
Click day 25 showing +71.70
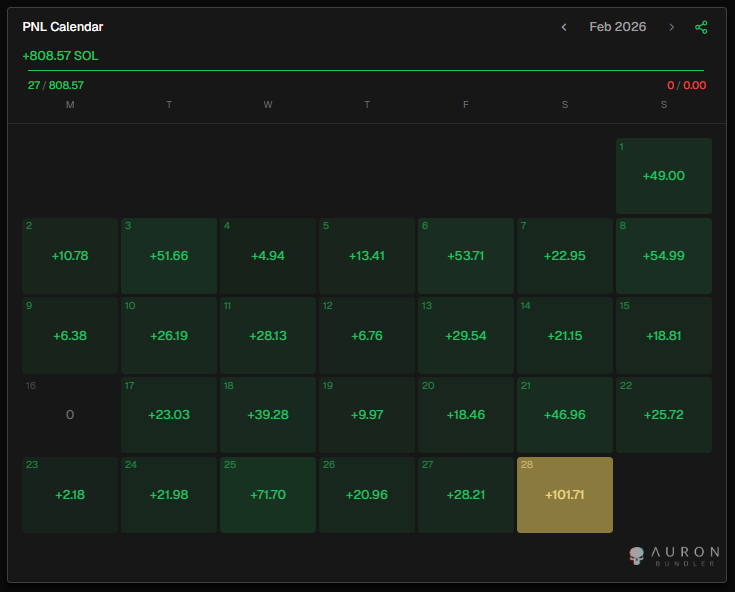point(268,495)
